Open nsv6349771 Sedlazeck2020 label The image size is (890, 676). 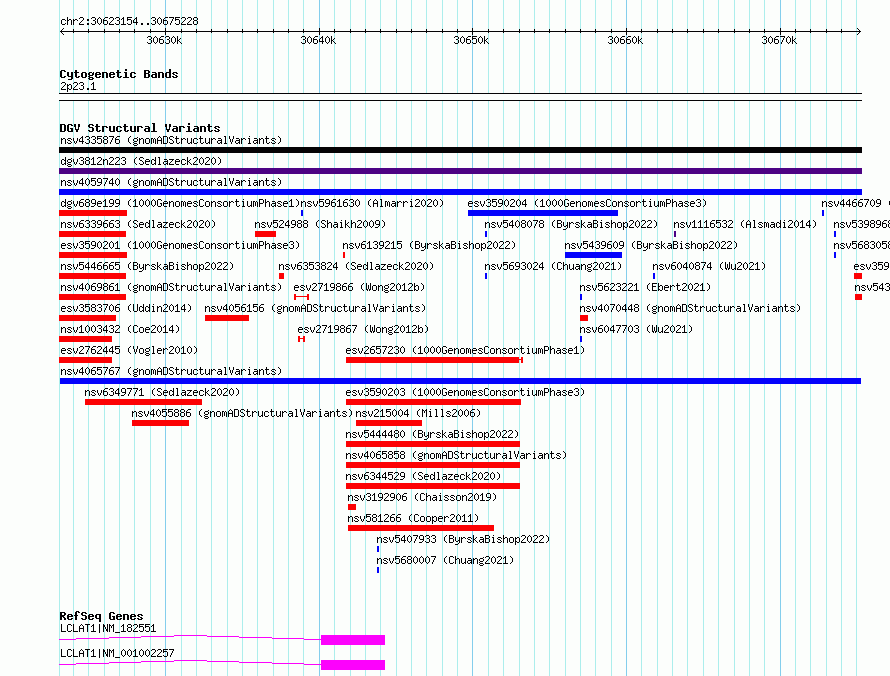tap(162, 392)
